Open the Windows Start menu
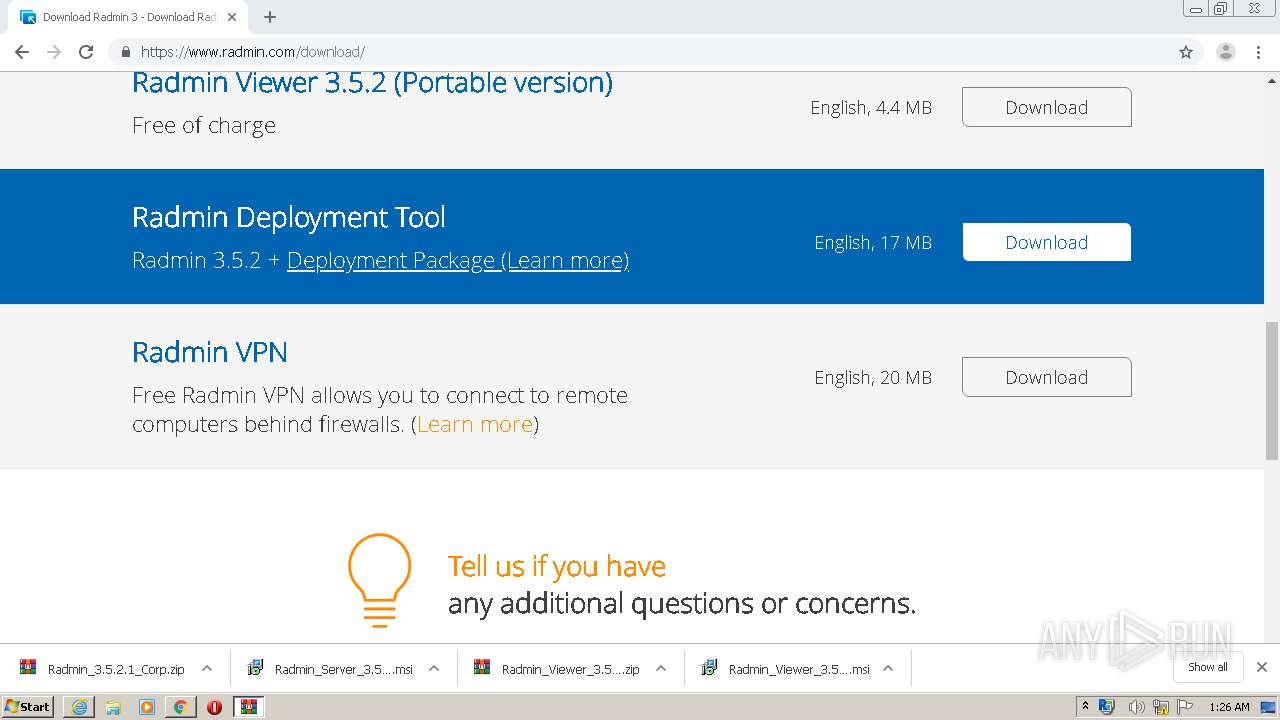1280x720 pixels. (x=28, y=707)
